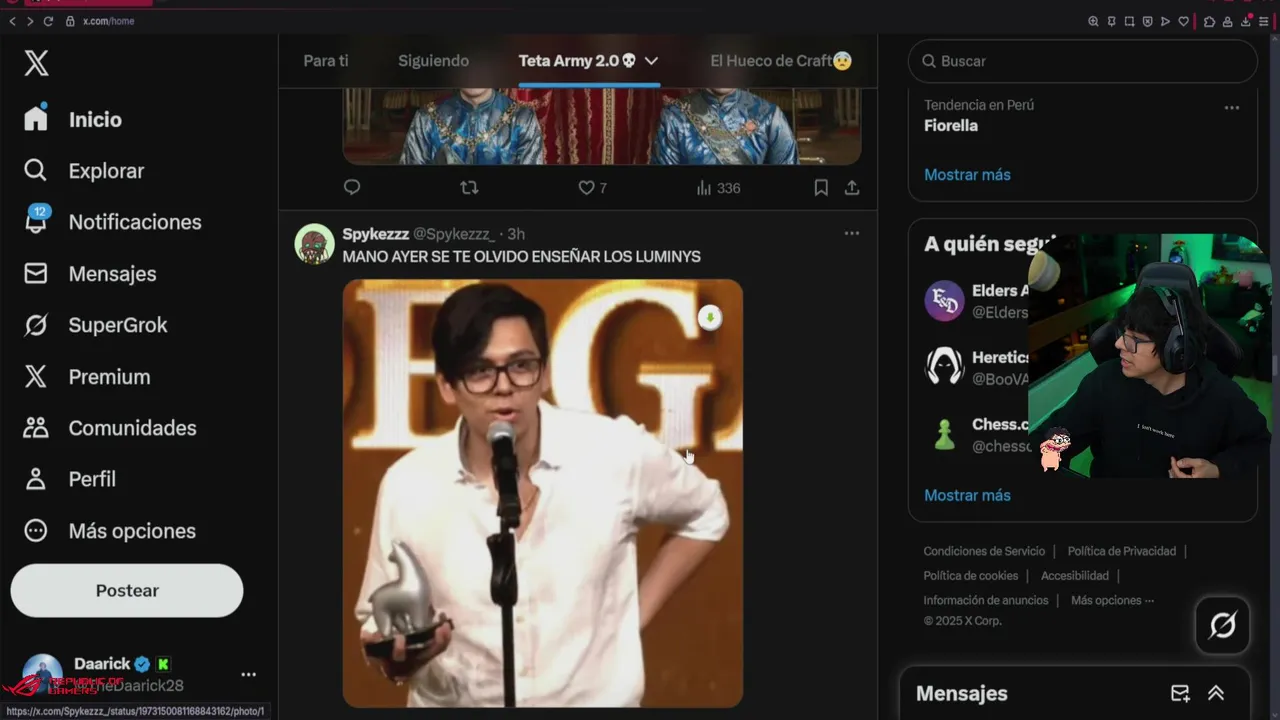
Task: Reload the page in browser toolbar
Action: (x=48, y=21)
